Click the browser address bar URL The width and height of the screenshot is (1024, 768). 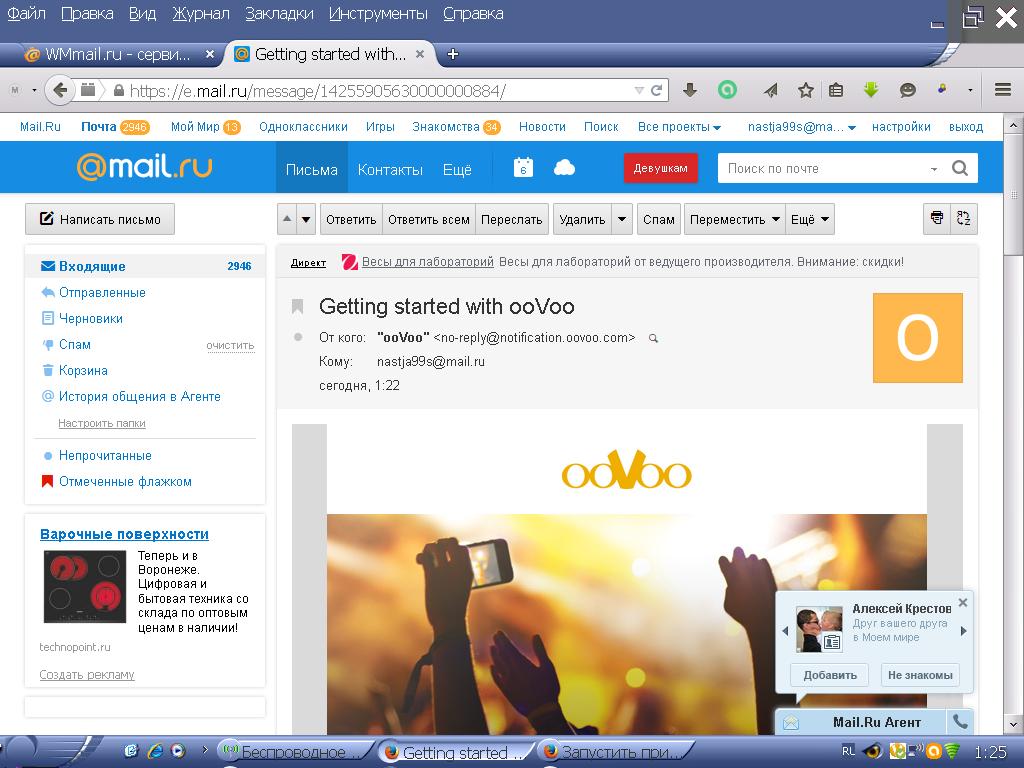318,90
